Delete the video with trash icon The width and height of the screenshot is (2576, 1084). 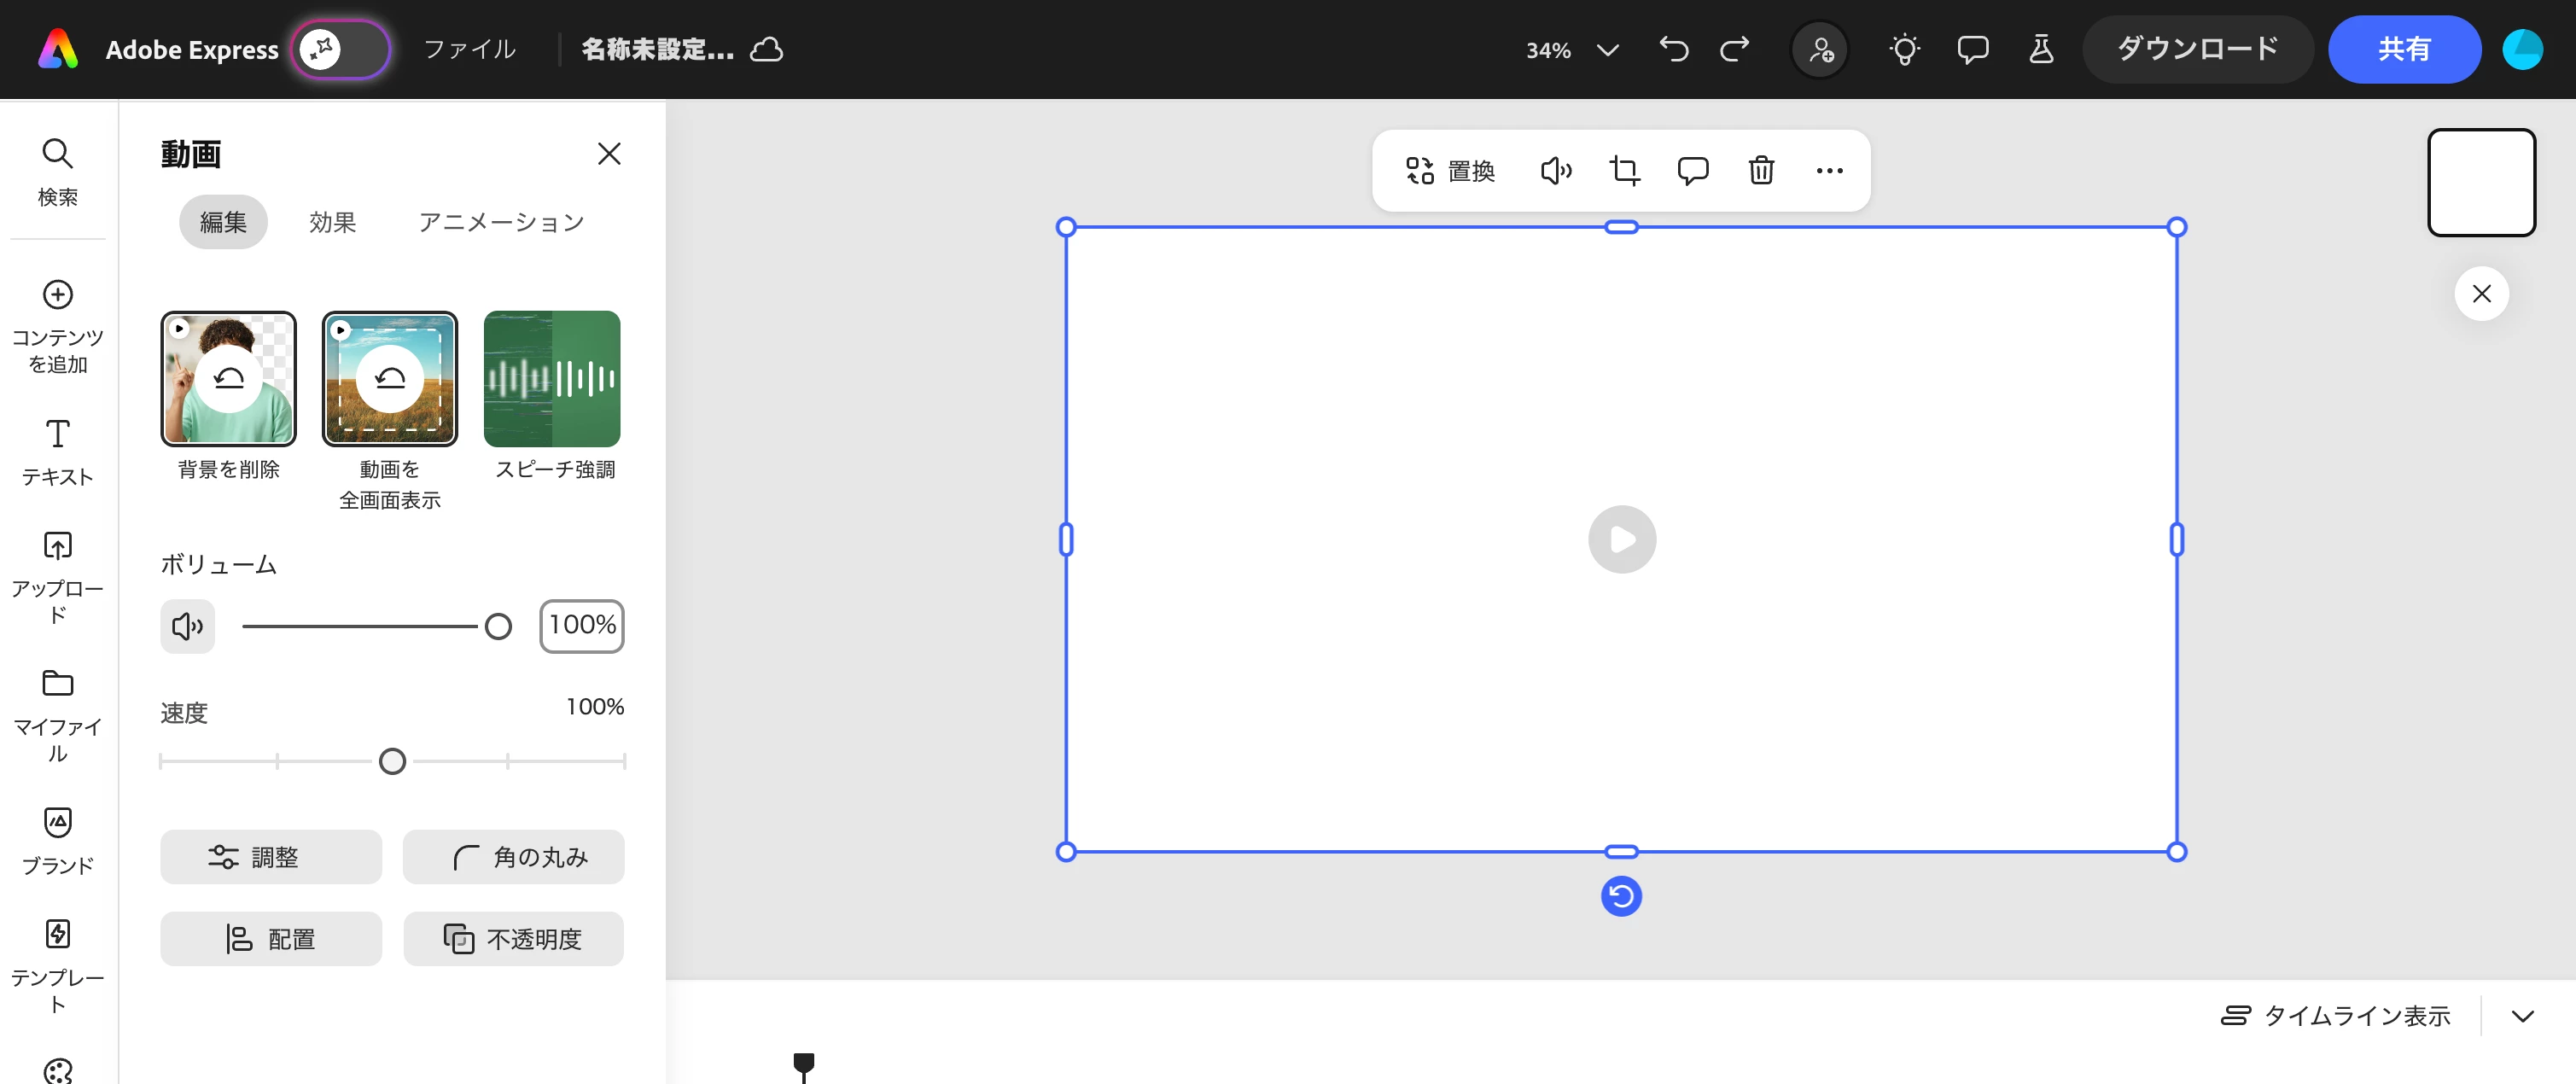click(1761, 171)
